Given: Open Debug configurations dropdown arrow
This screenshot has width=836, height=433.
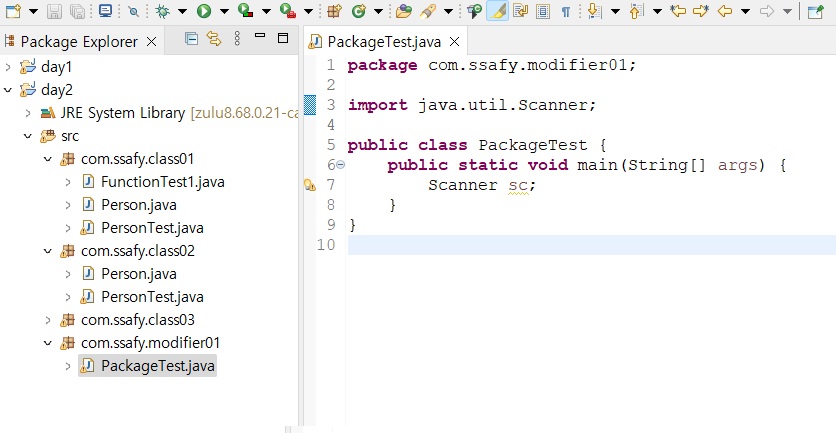Looking at the screenshot, I should [182, 12].
